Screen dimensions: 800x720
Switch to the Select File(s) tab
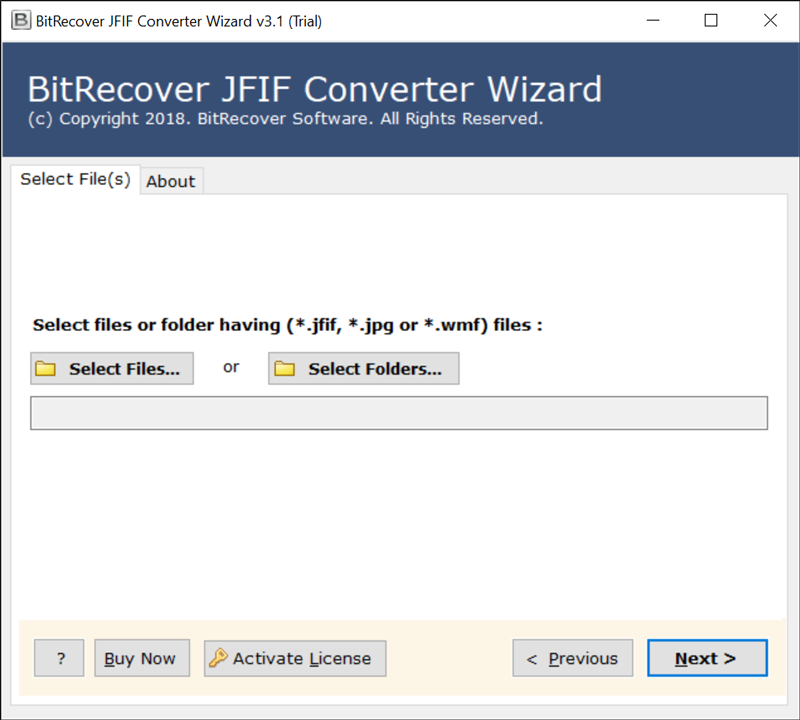click(x=75, y=179)
